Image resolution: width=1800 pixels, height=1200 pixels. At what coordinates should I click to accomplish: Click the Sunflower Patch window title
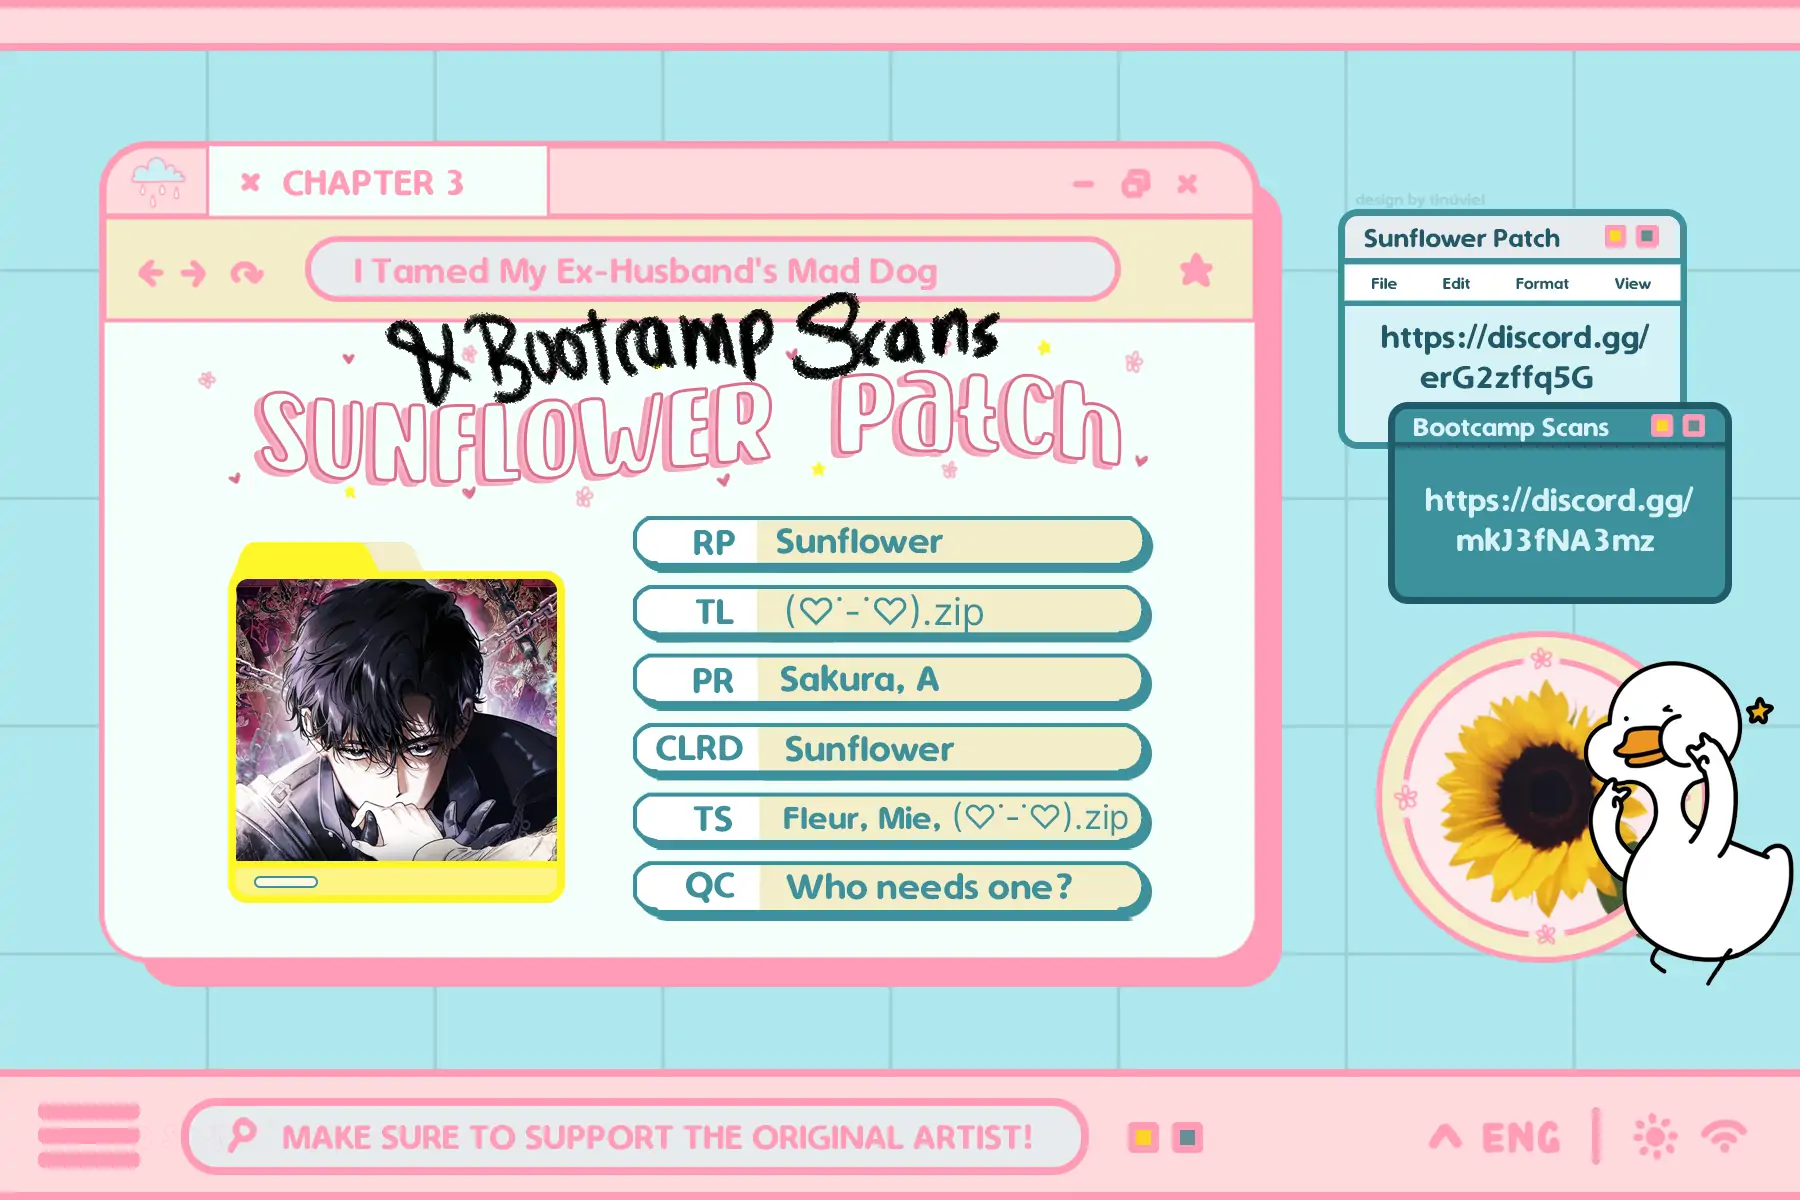click(1461, 238)
